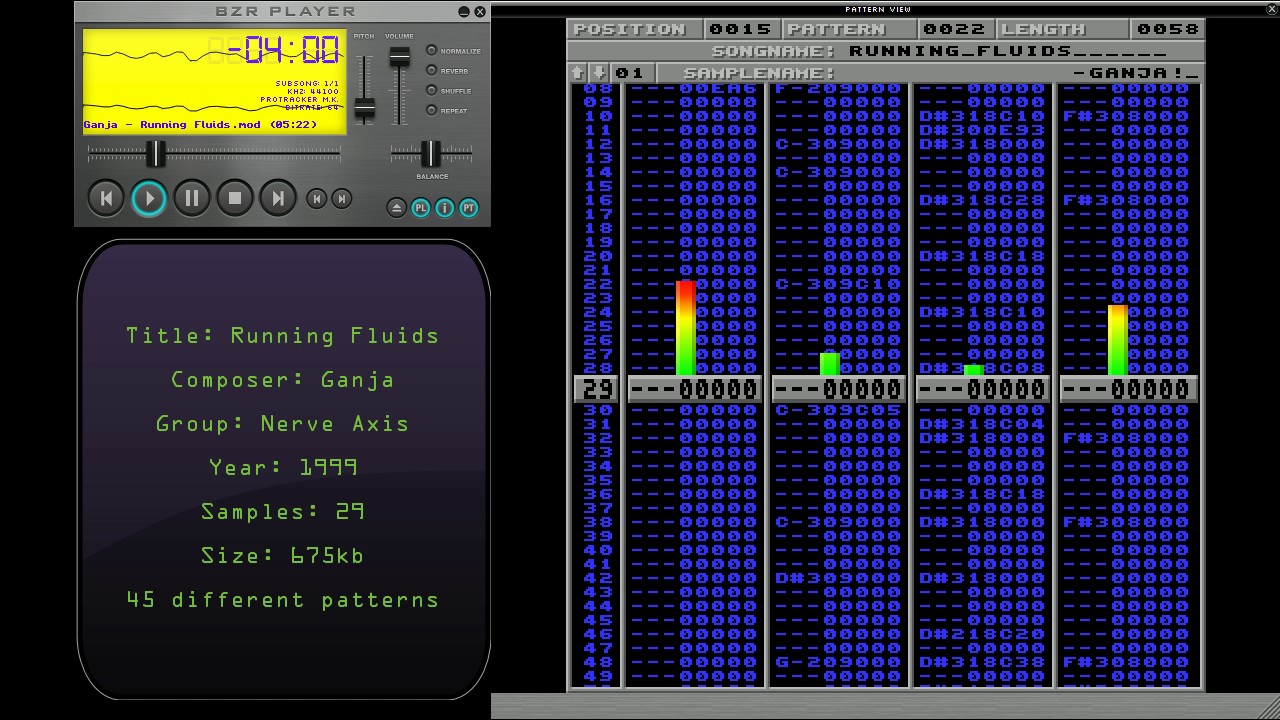Click channel one's current row cell

[x=694, y=389]
